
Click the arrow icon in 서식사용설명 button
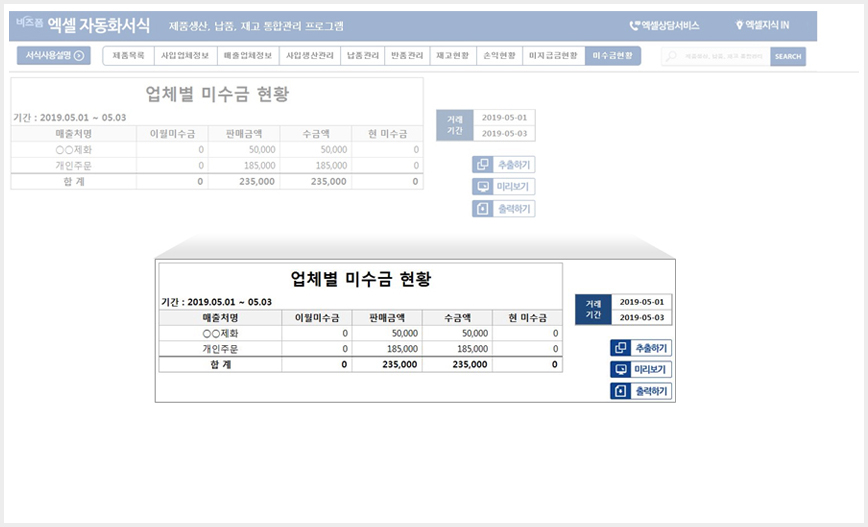[x=79, y=55]
